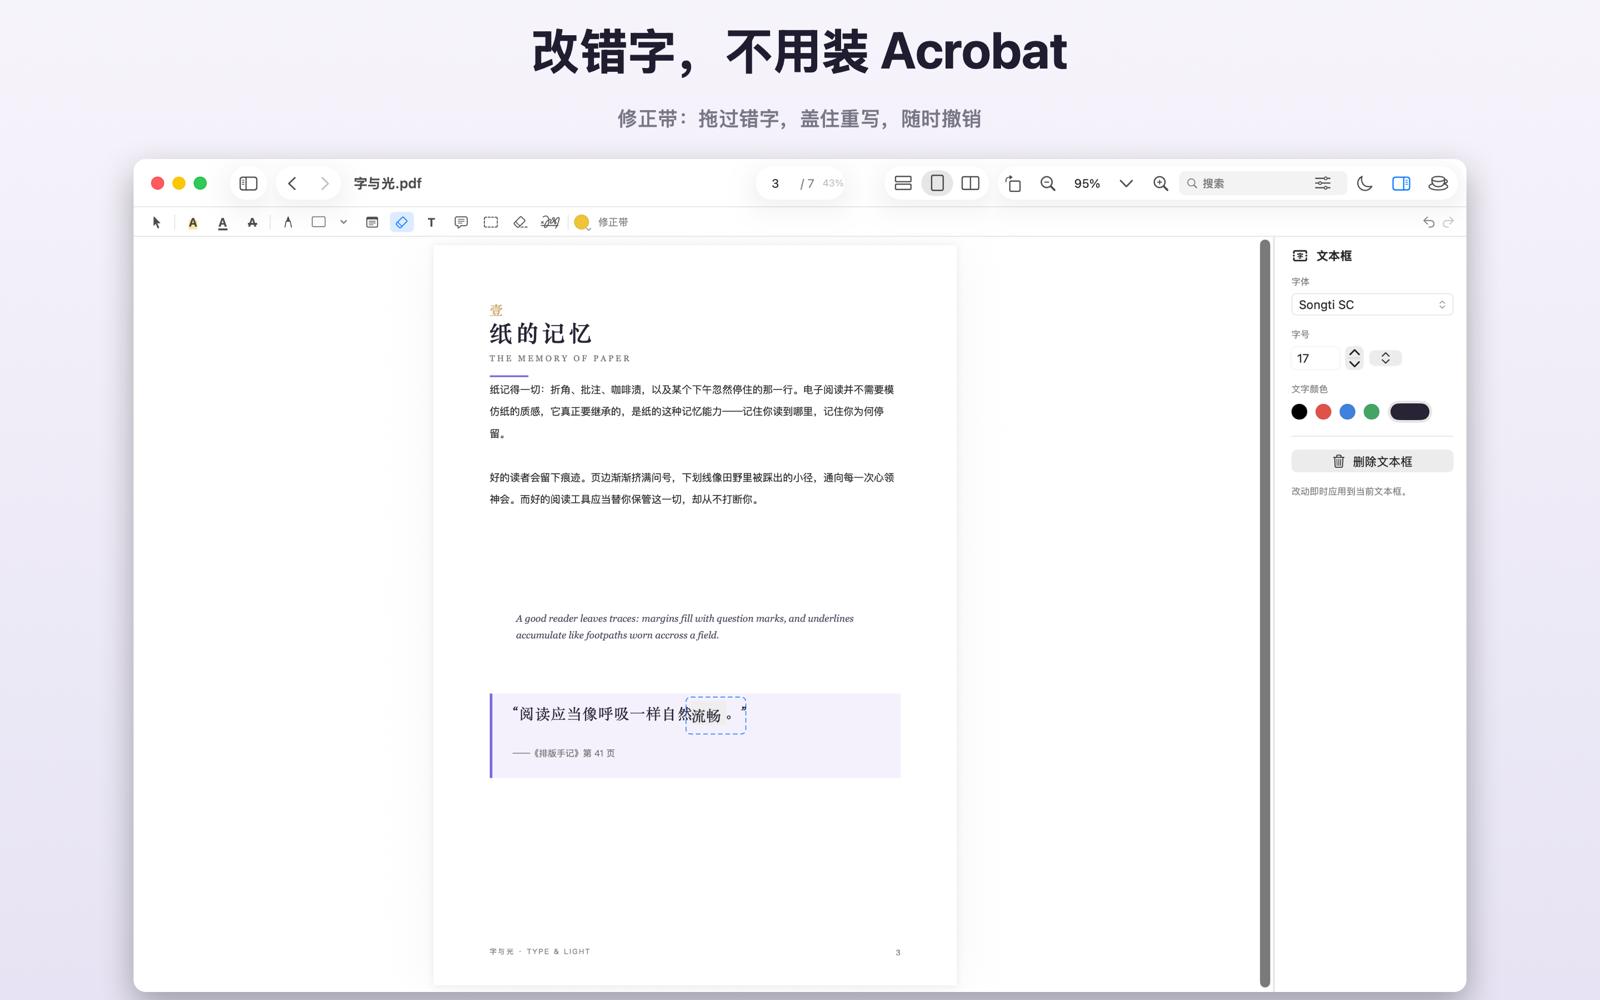The height and width of the screenshot is (1000, 1600).
Task: Click the 修正带 tool label
Action: 613,222
